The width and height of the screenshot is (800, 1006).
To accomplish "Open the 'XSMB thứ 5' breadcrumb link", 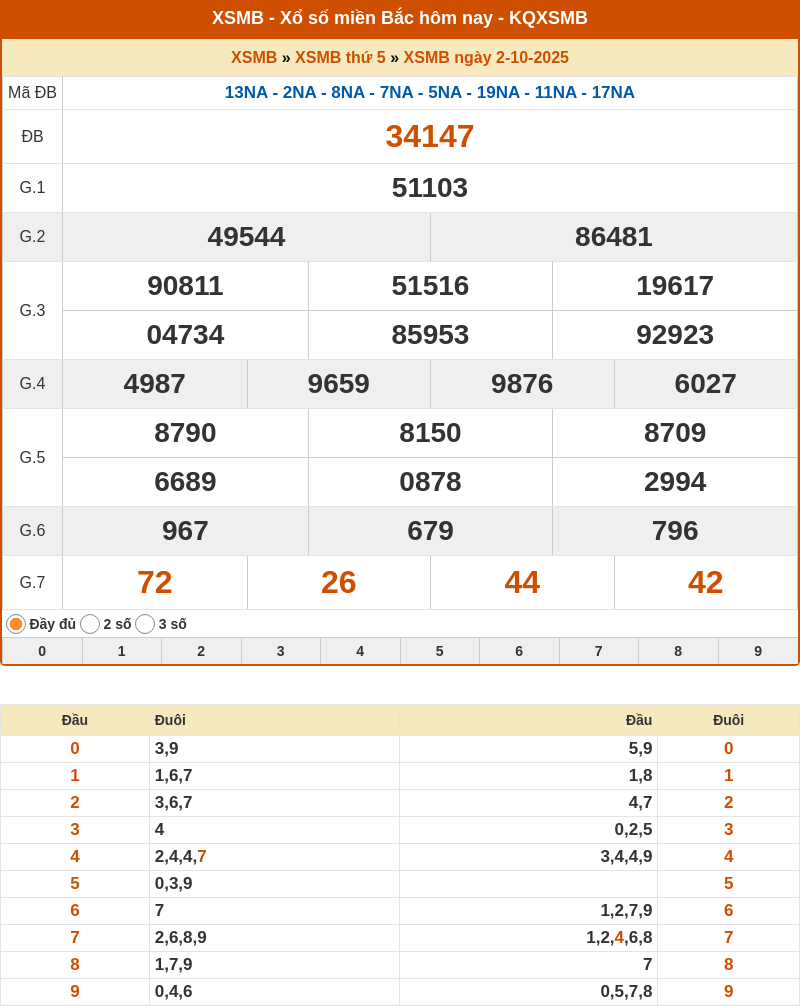I will click(x=340, y=58).
